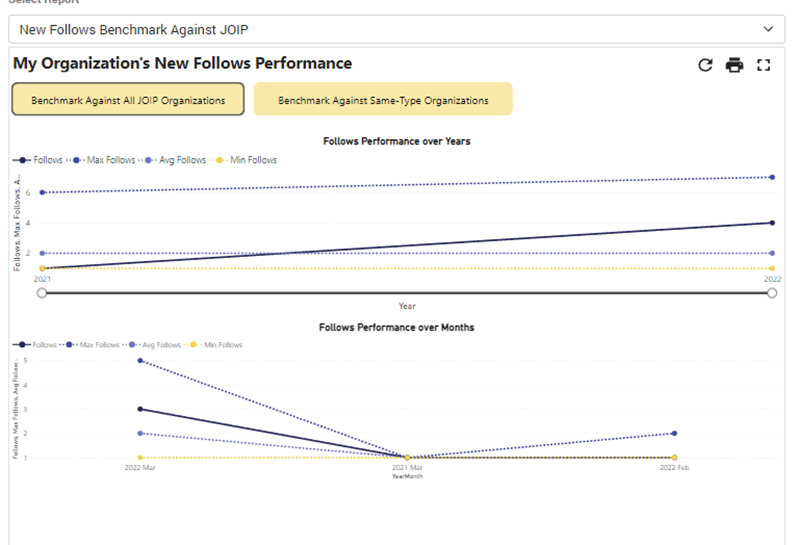Click the refresh report icon
Screen dimensions: 798x545
click(x=705, y=65)
